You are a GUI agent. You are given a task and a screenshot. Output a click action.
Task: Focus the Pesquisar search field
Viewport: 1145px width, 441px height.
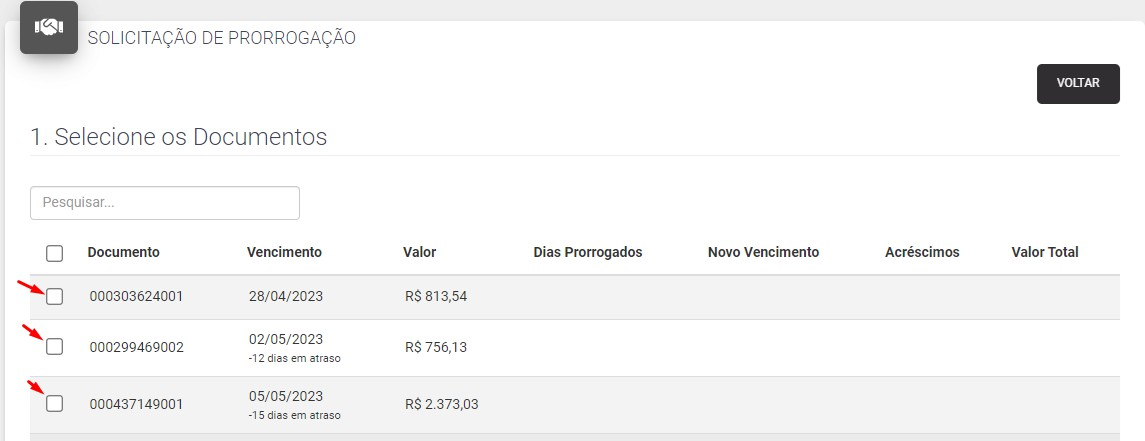pos(165,203)
